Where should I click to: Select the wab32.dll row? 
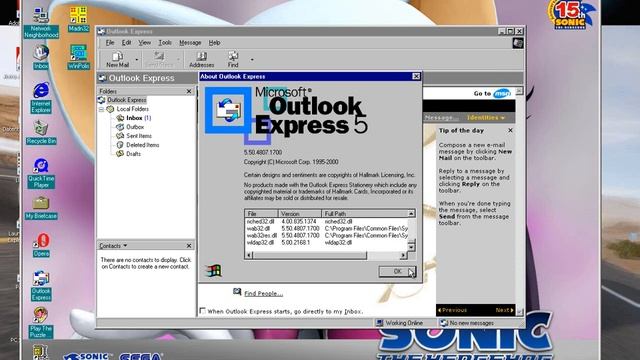pyautogui.click(x=327, y=229)
